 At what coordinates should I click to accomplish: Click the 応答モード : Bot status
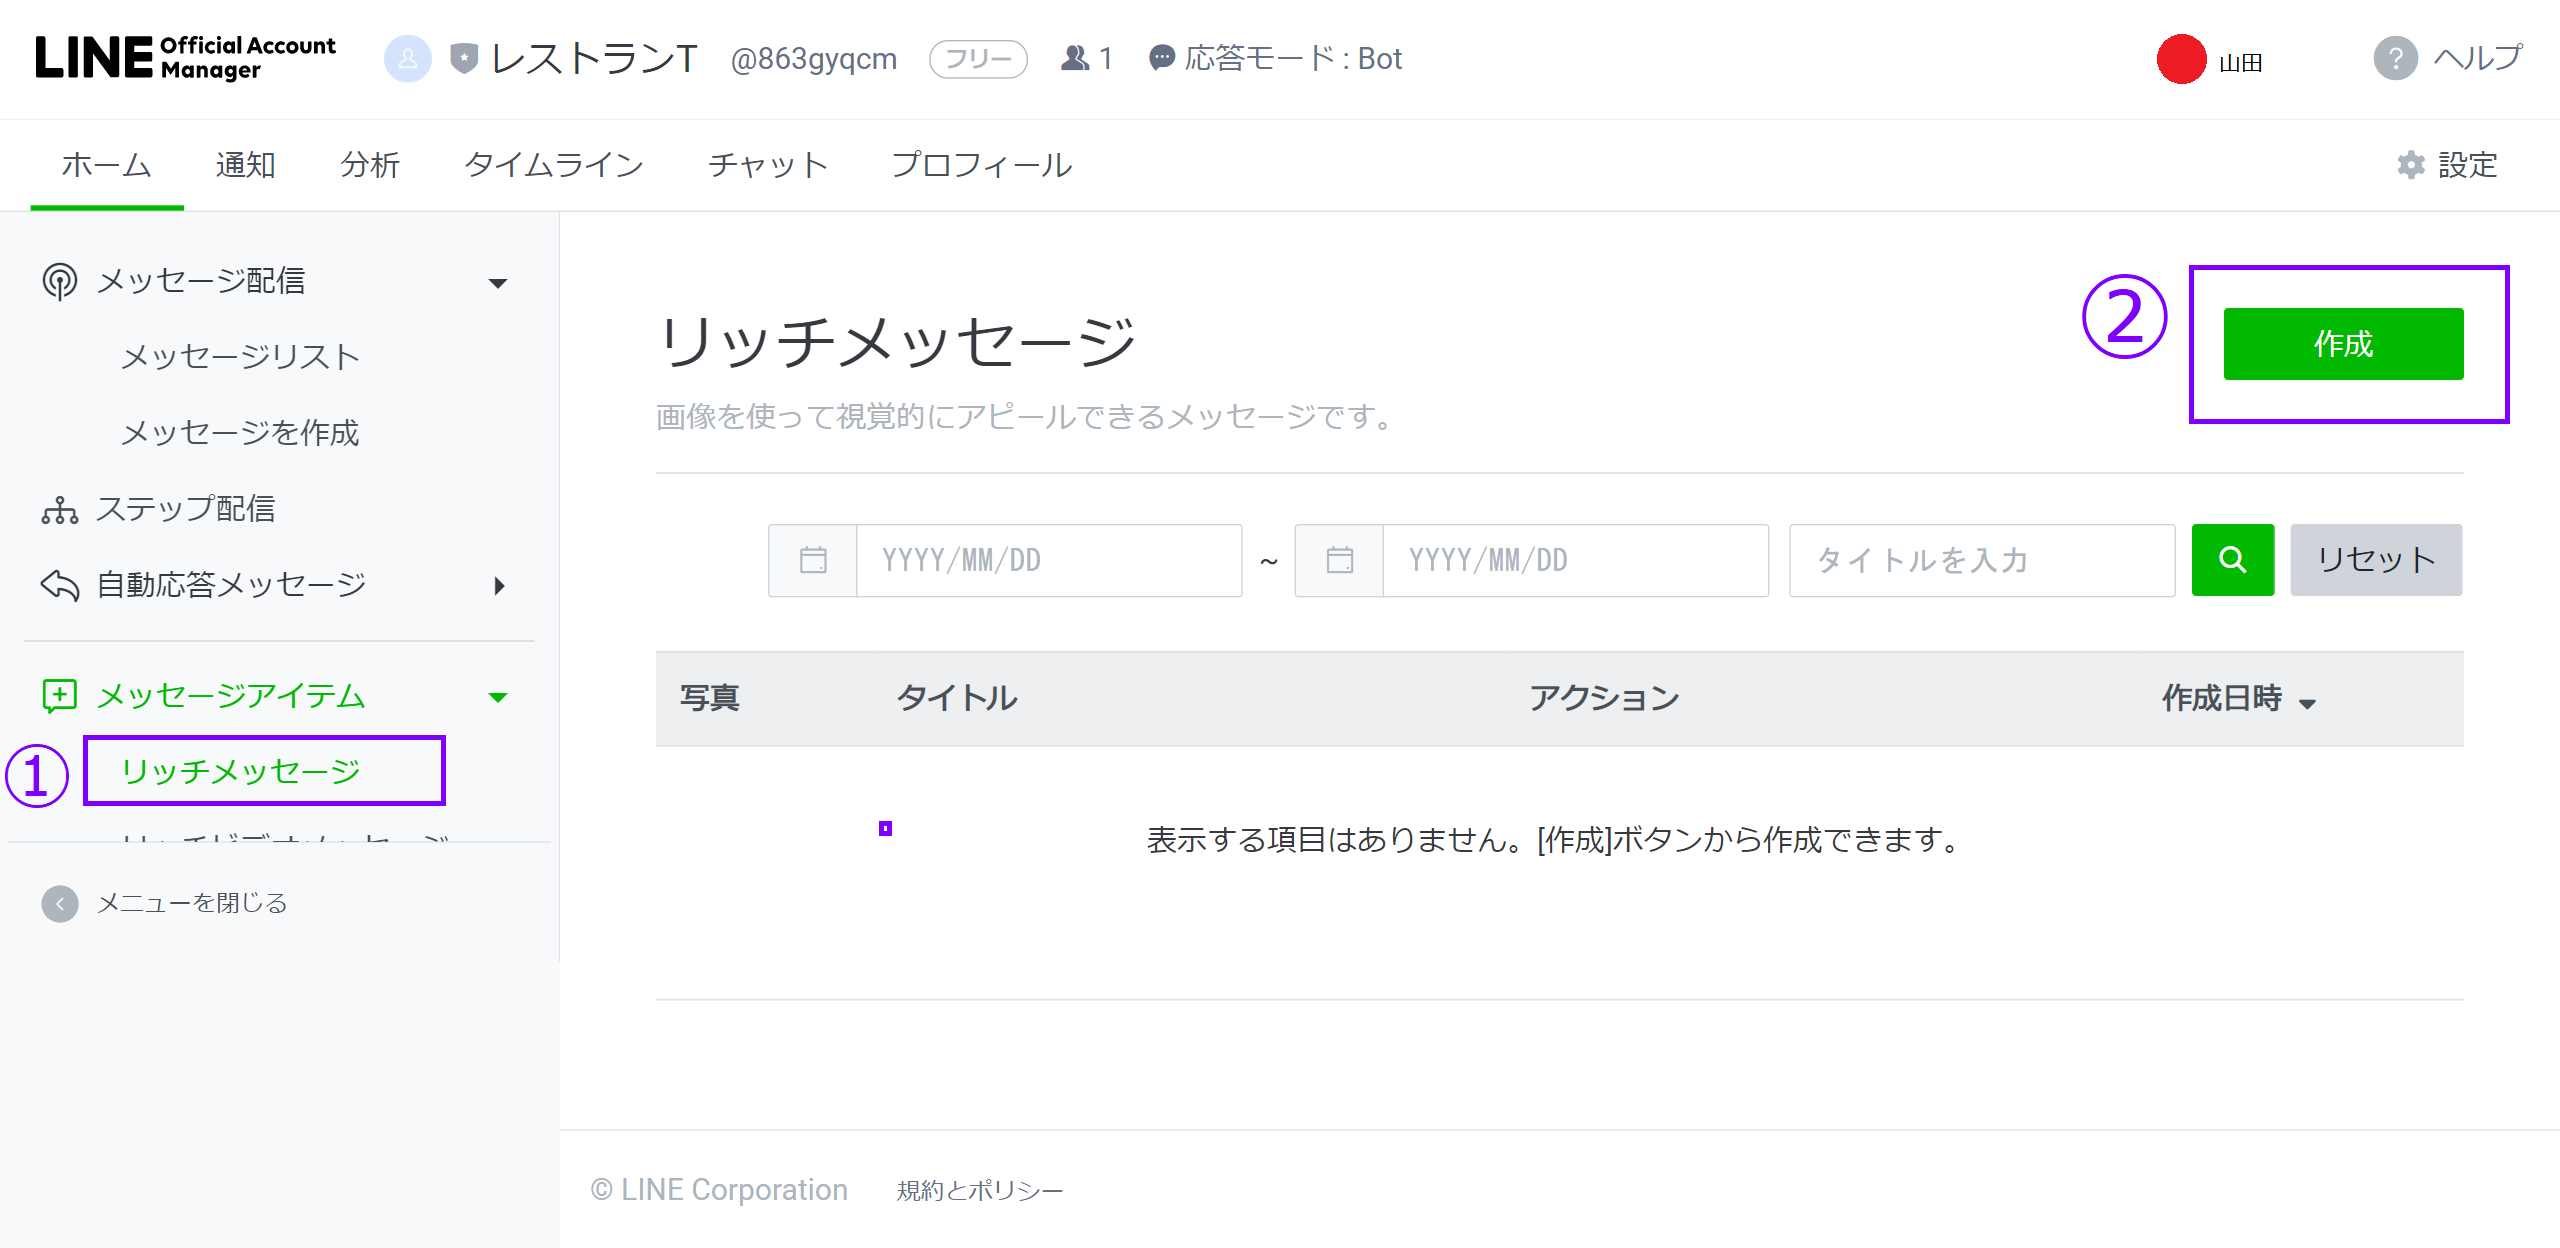coord(1293,59)
